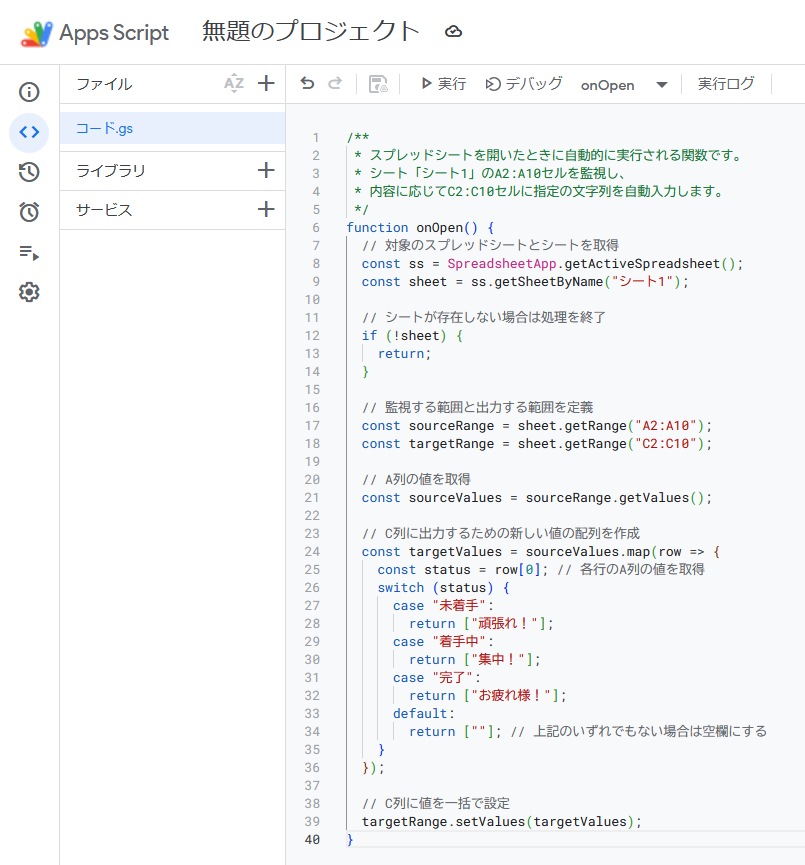Click the function onOpen() declaration line

click(420, 228)
